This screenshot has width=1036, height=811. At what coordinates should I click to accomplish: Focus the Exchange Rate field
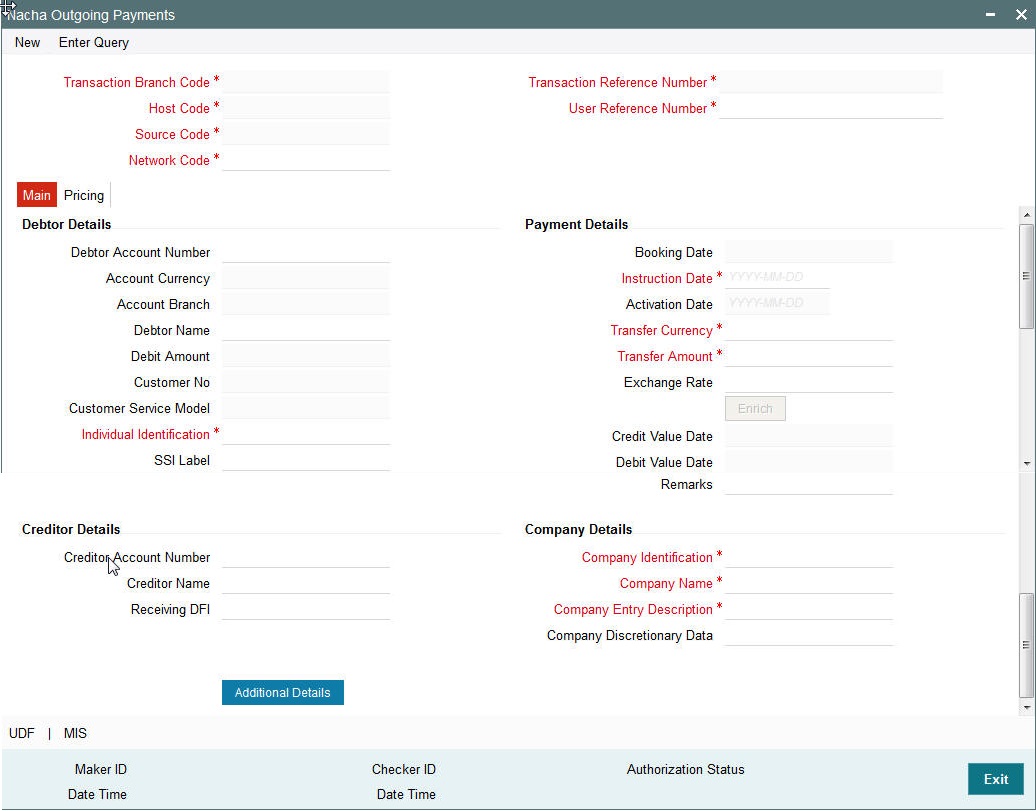(809, 382)
